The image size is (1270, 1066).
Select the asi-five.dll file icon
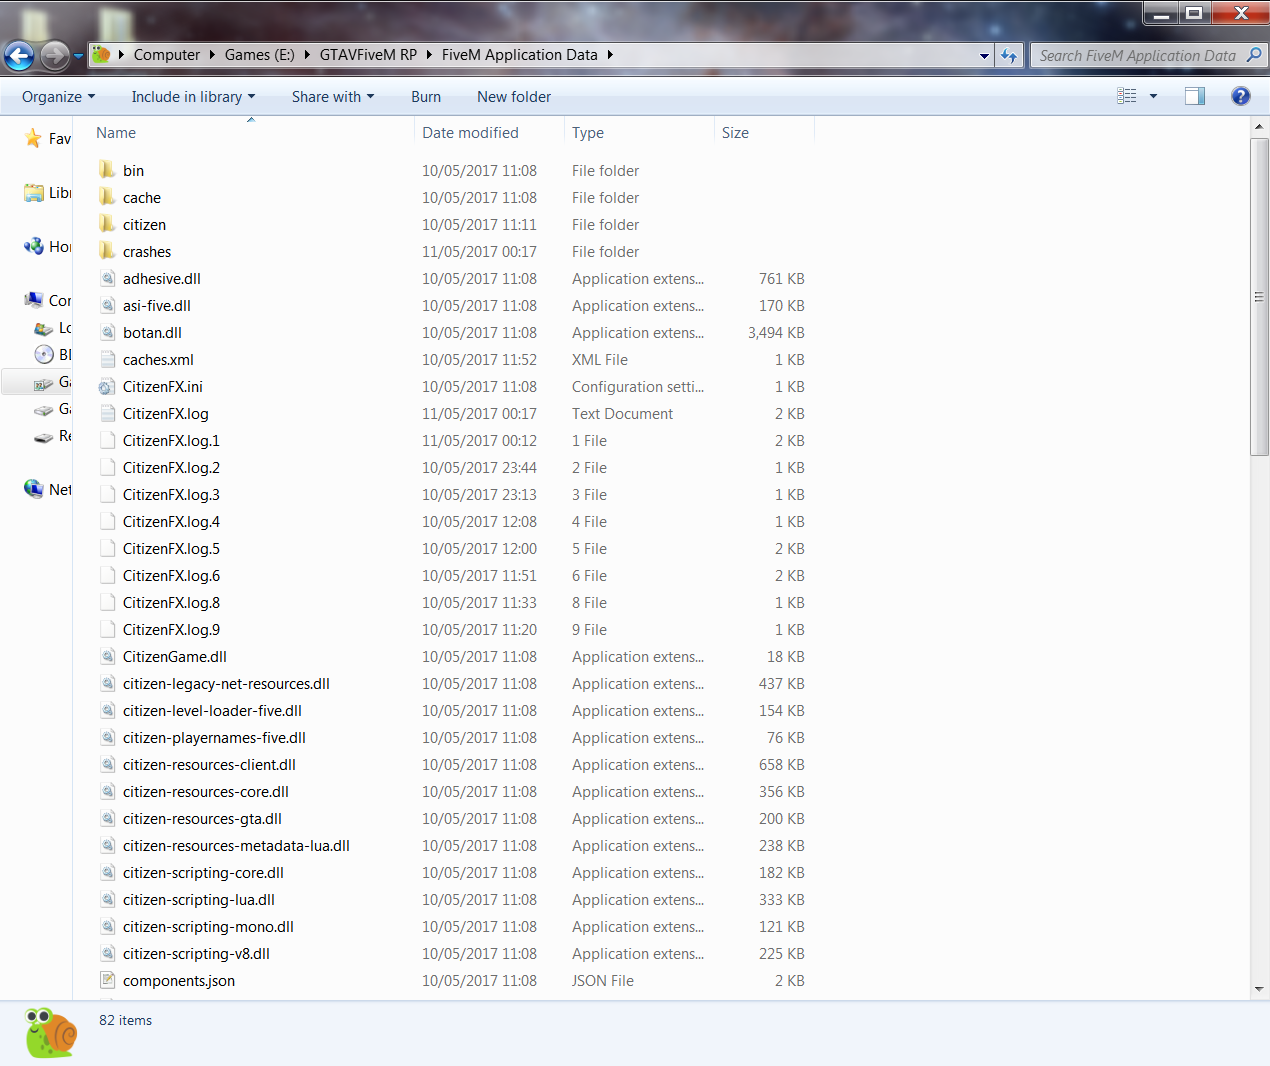tap(107, 305)
